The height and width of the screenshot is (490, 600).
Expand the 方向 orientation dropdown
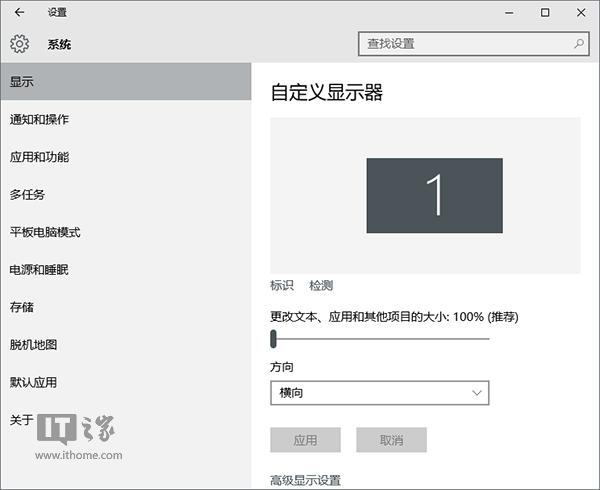click(x=379, y=393)
